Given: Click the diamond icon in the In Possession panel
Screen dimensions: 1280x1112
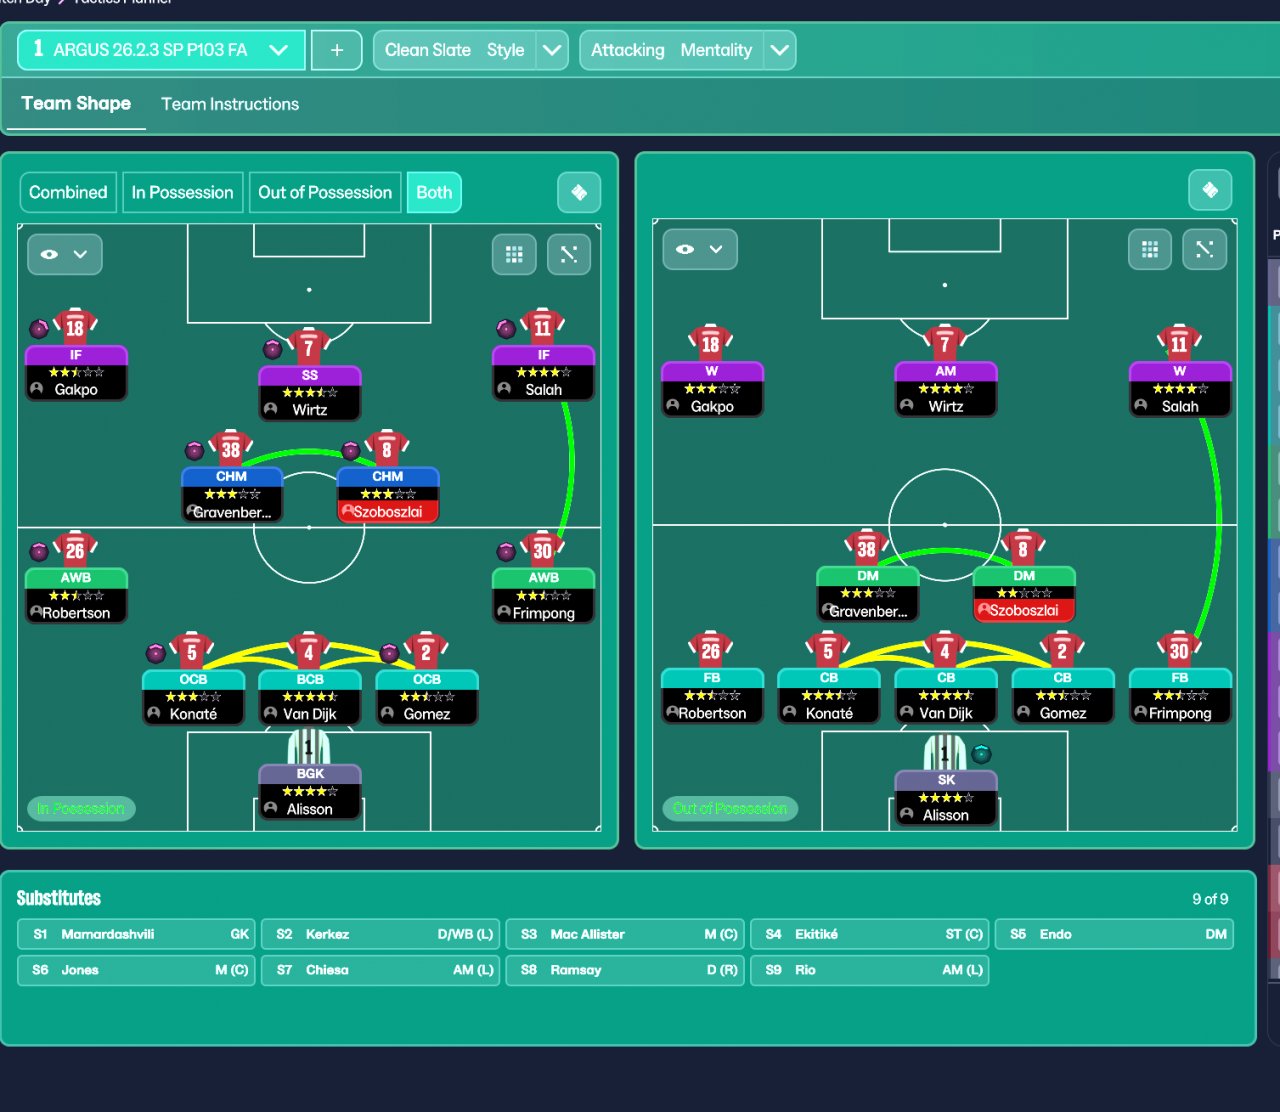Looking at the screenshot, I should pyautogui.click(x=579, y=193).
